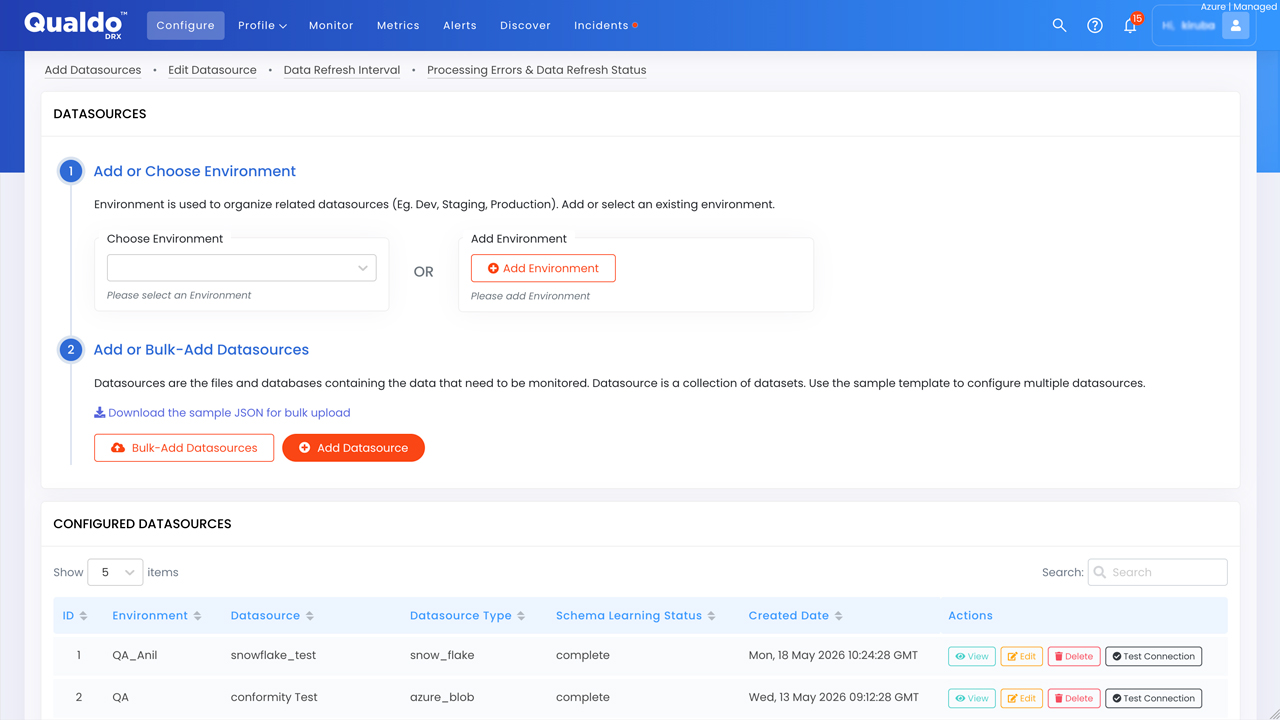Screen dimensions: 1280x720
Task: Open the Configure tab
Action: [185, 26]
